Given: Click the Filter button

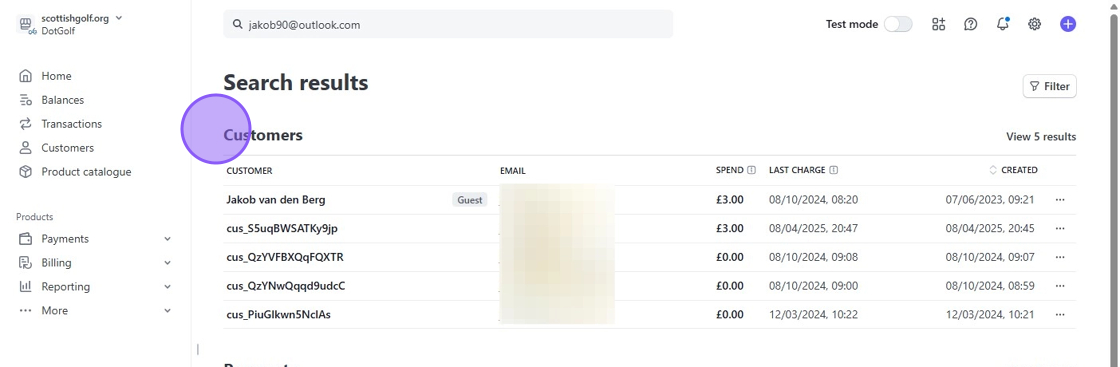Looking at the screenshot, I should click(1049, 86).
